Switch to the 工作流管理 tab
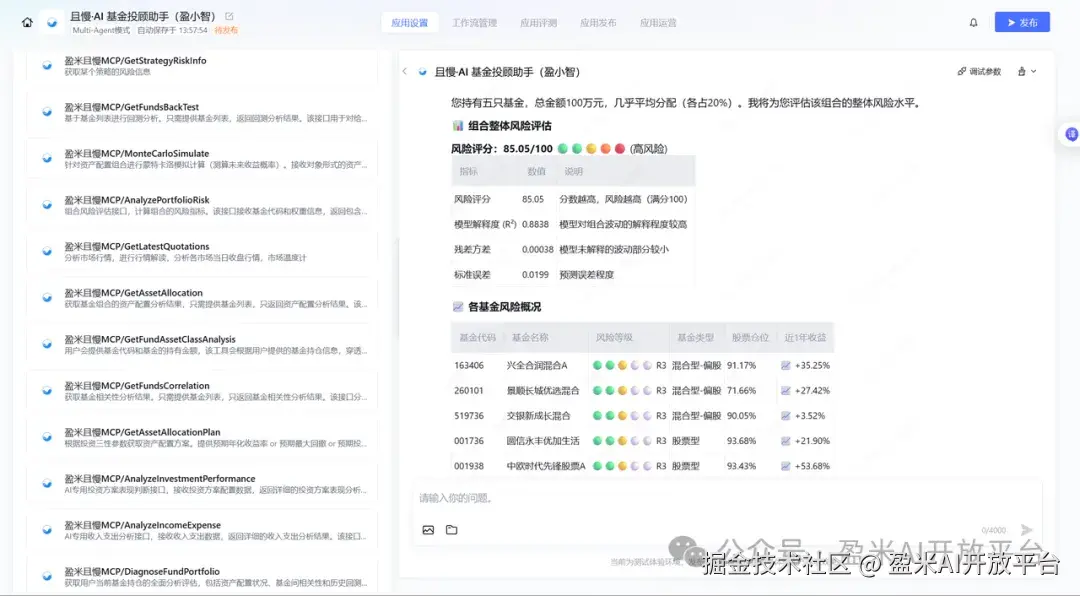Image resolution: width=1080 pixels, height=596 pixels. [475, 22]
